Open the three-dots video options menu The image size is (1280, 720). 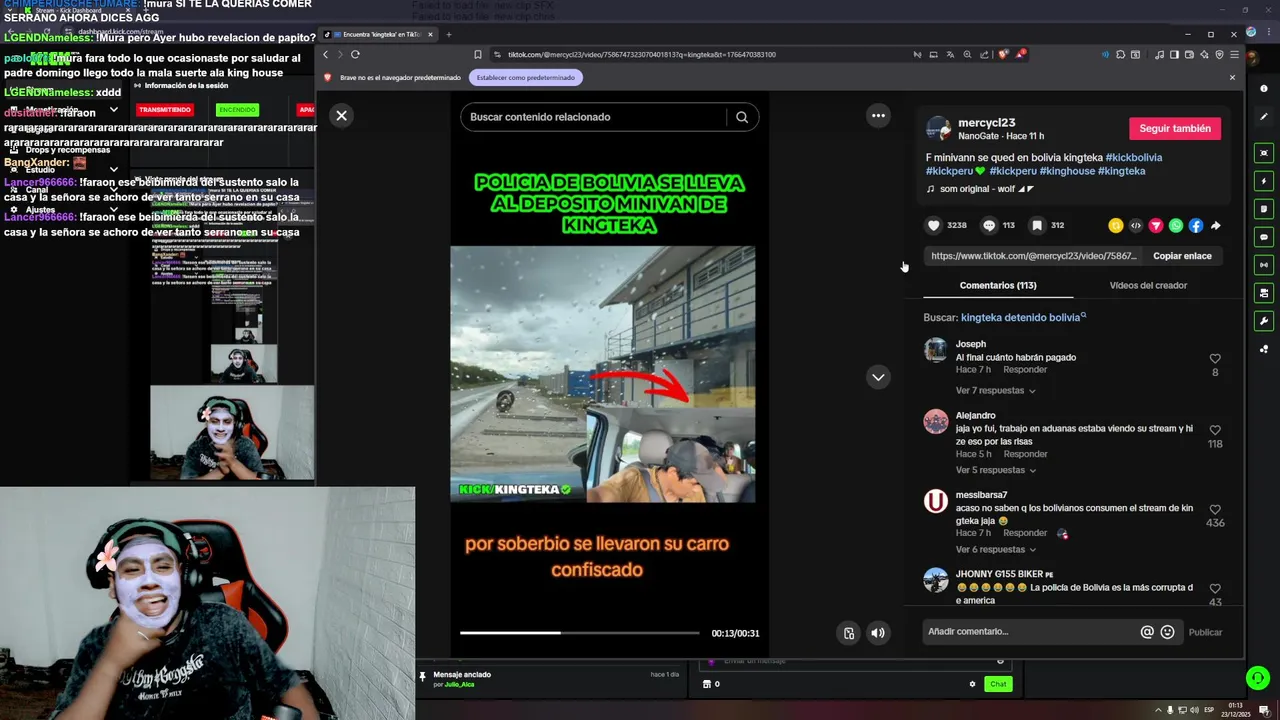pyautogui.click(x=878, y=115)
